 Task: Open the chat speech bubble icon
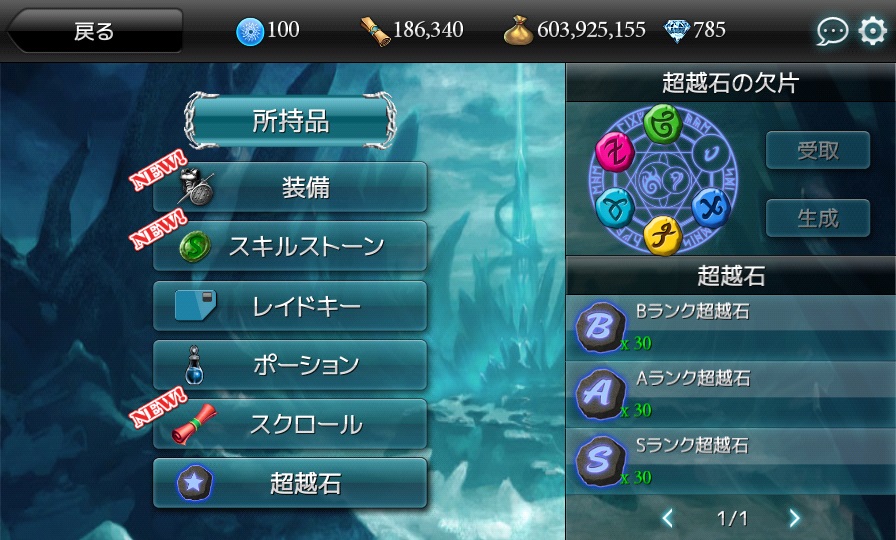832,31
